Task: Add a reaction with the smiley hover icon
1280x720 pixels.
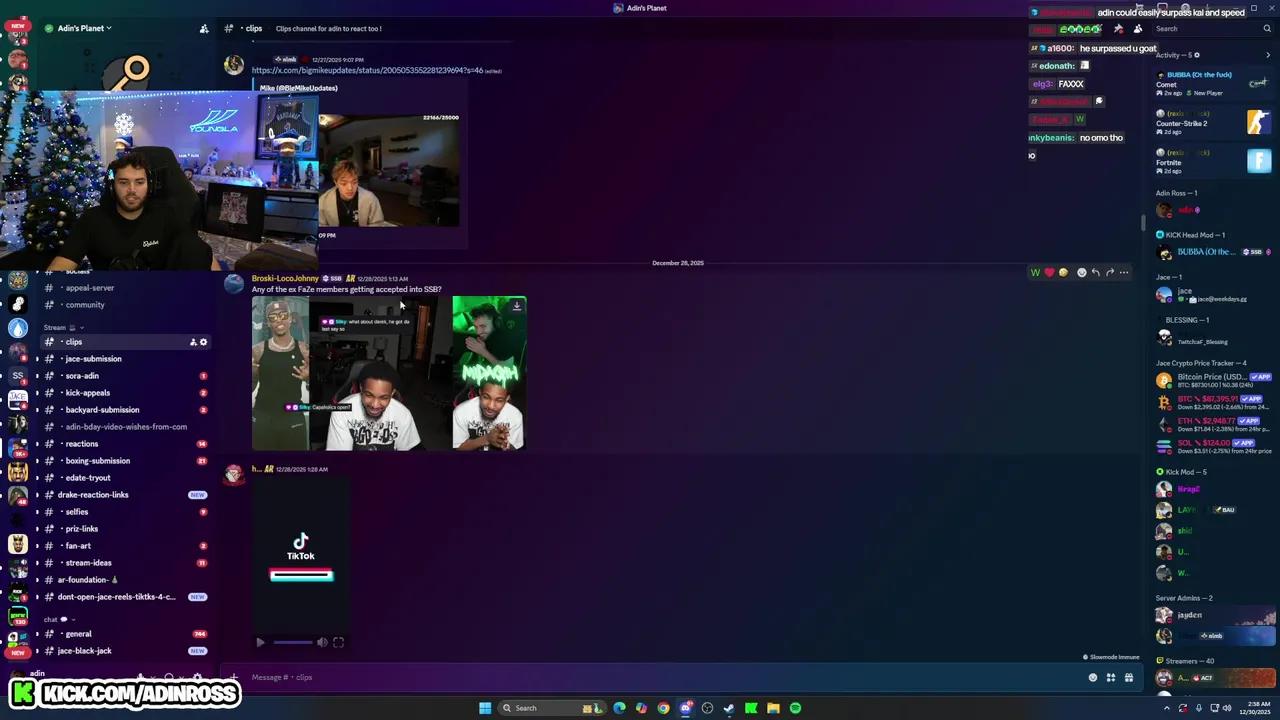Action: tap(1081, 272)
